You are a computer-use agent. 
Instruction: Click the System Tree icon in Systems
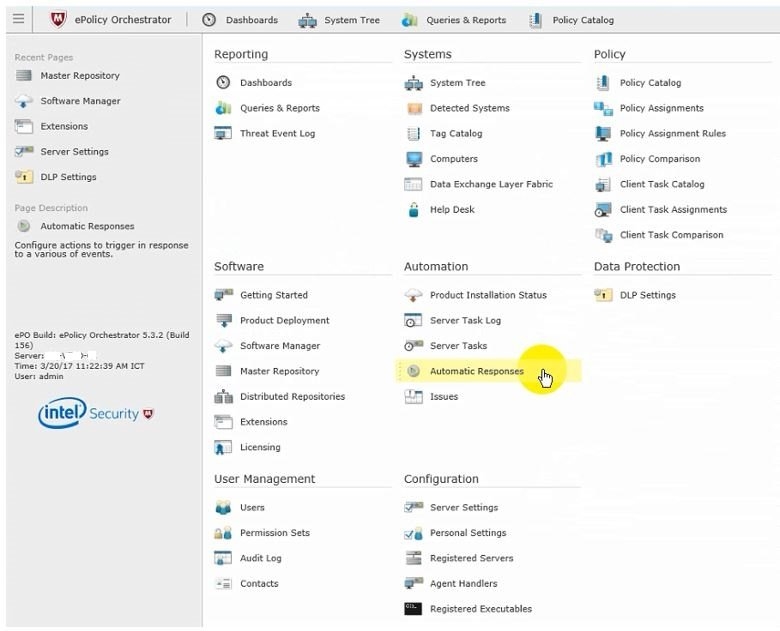(413, 83)
